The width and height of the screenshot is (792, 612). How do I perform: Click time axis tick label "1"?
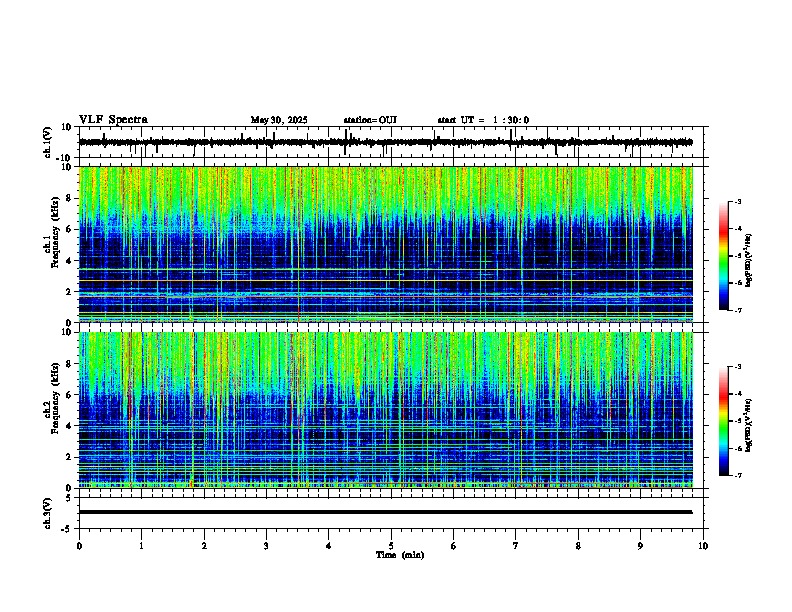pyautogui.click(x=141, y=546)
